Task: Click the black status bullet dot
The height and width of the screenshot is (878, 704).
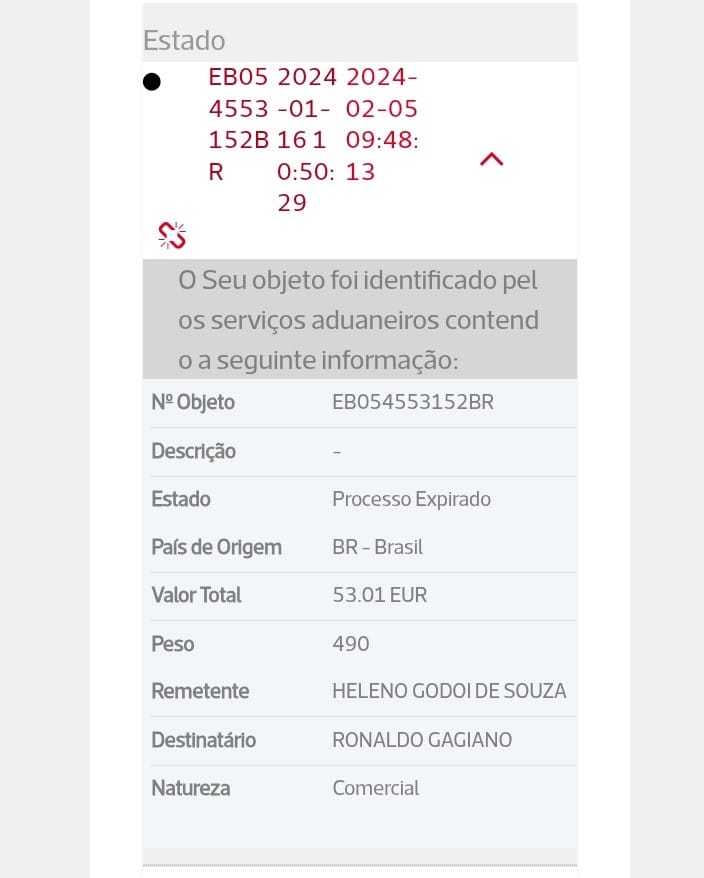Action: (x=152, y=82)
